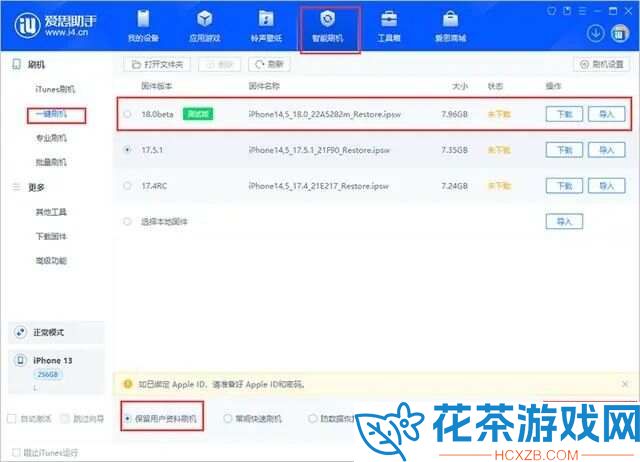This screenshot has height=462, width=640.
Task: Click 导入 for the 17.4RC firmware
Action: [607, 186]
